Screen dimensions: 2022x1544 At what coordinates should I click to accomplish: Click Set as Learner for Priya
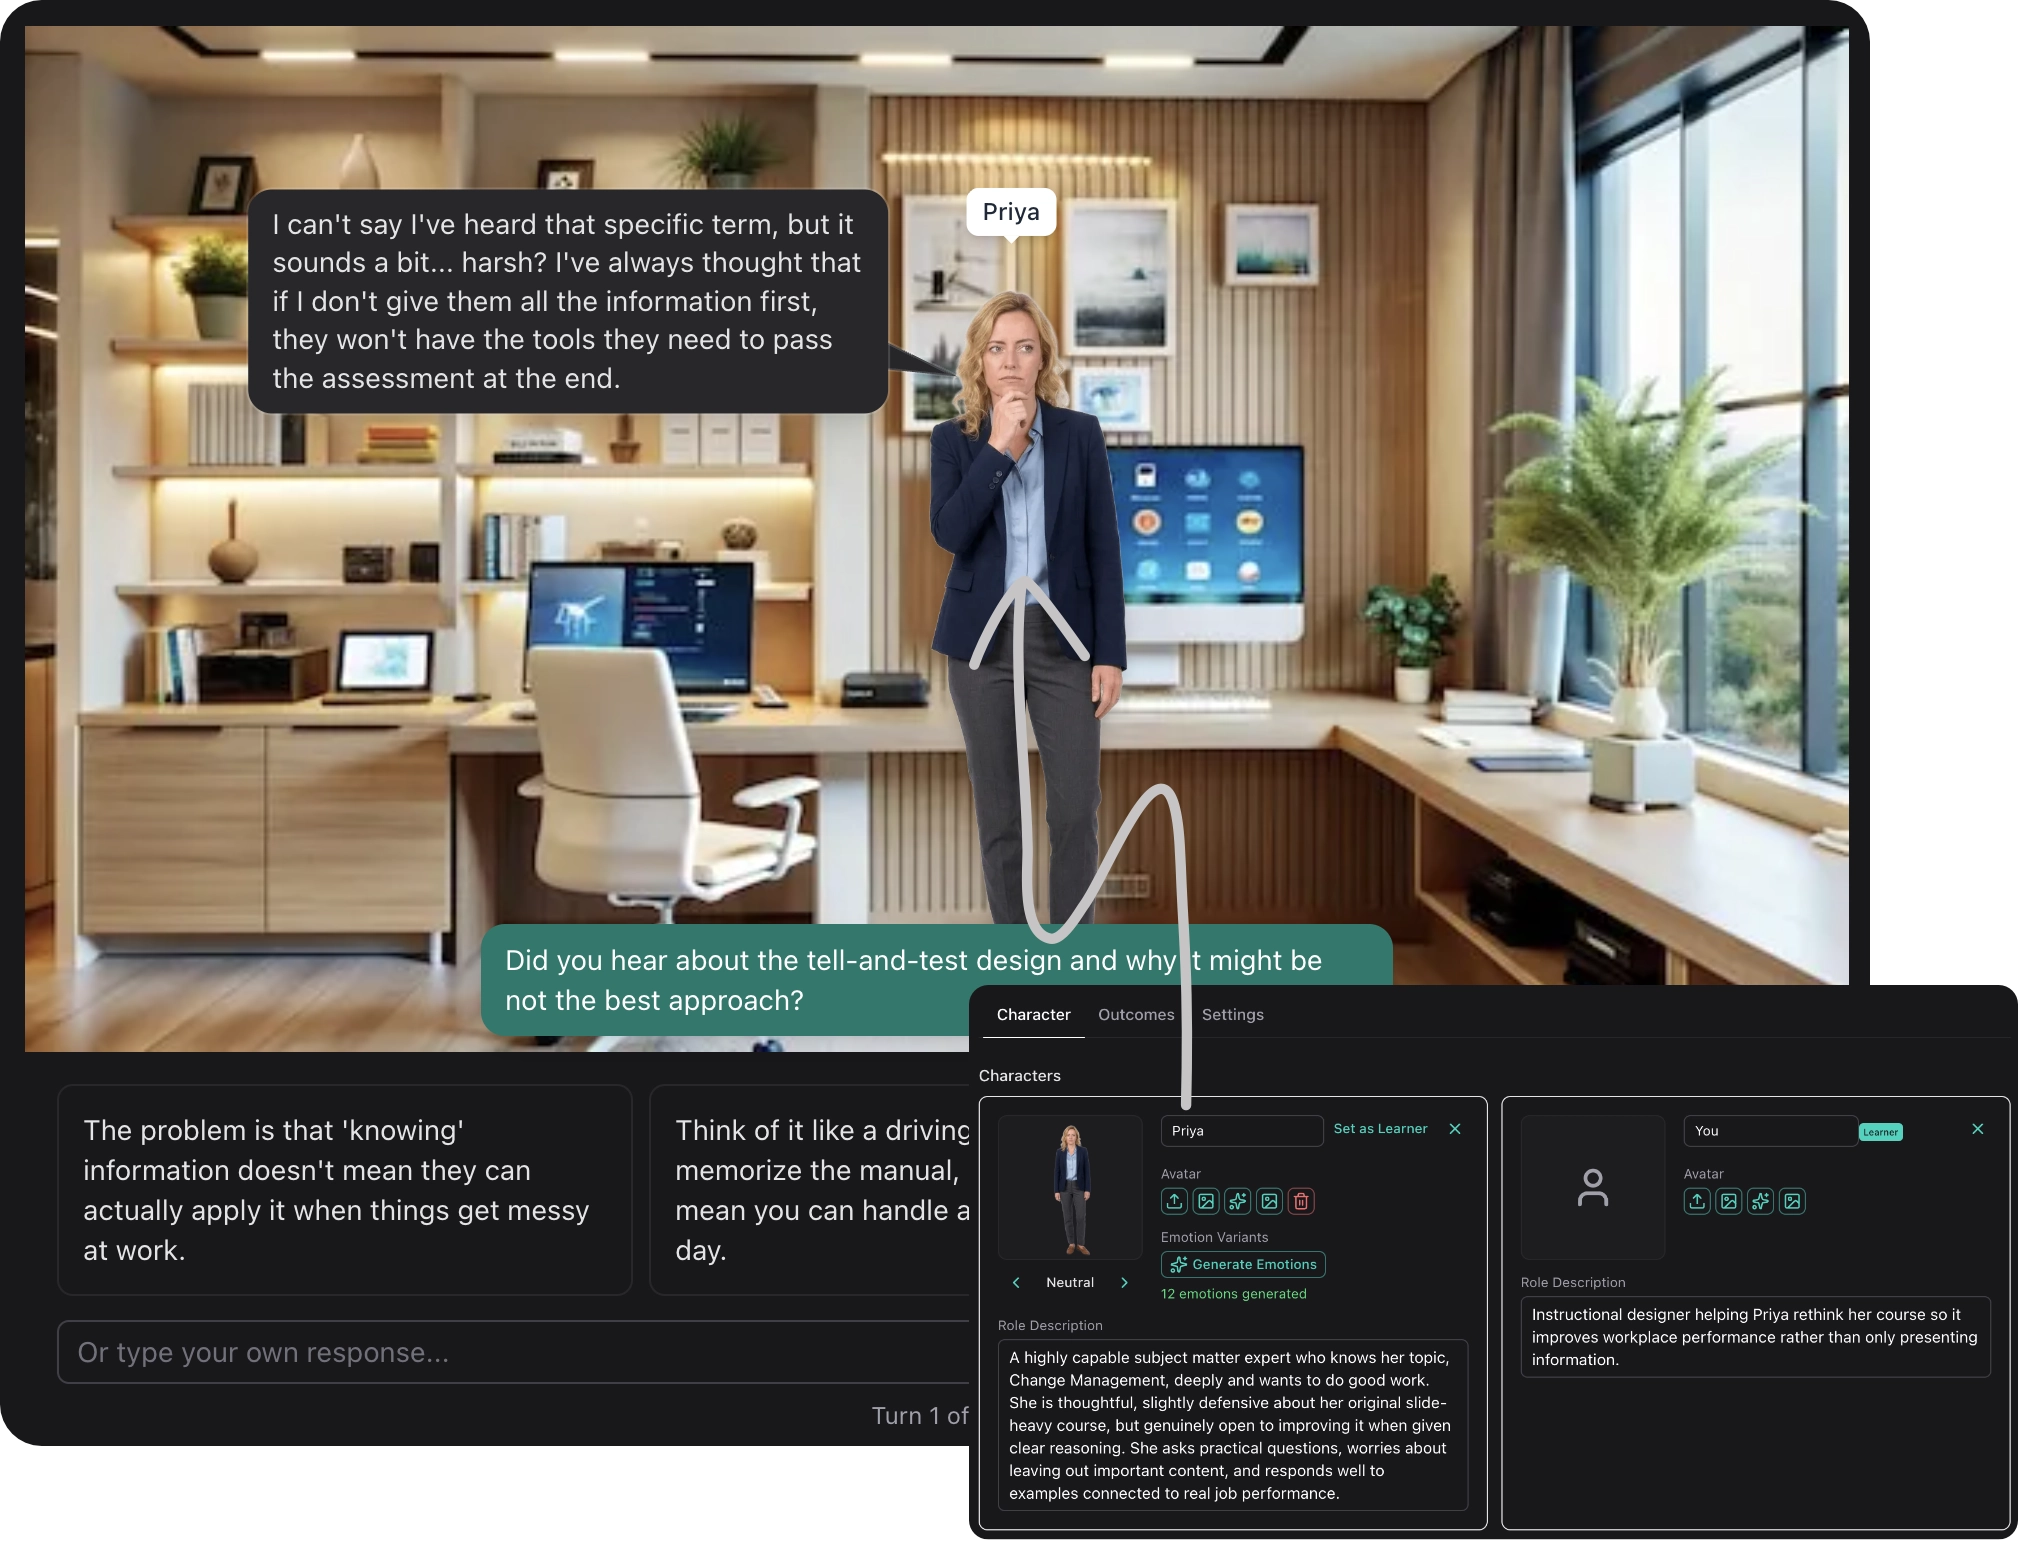point(1380,1129)
